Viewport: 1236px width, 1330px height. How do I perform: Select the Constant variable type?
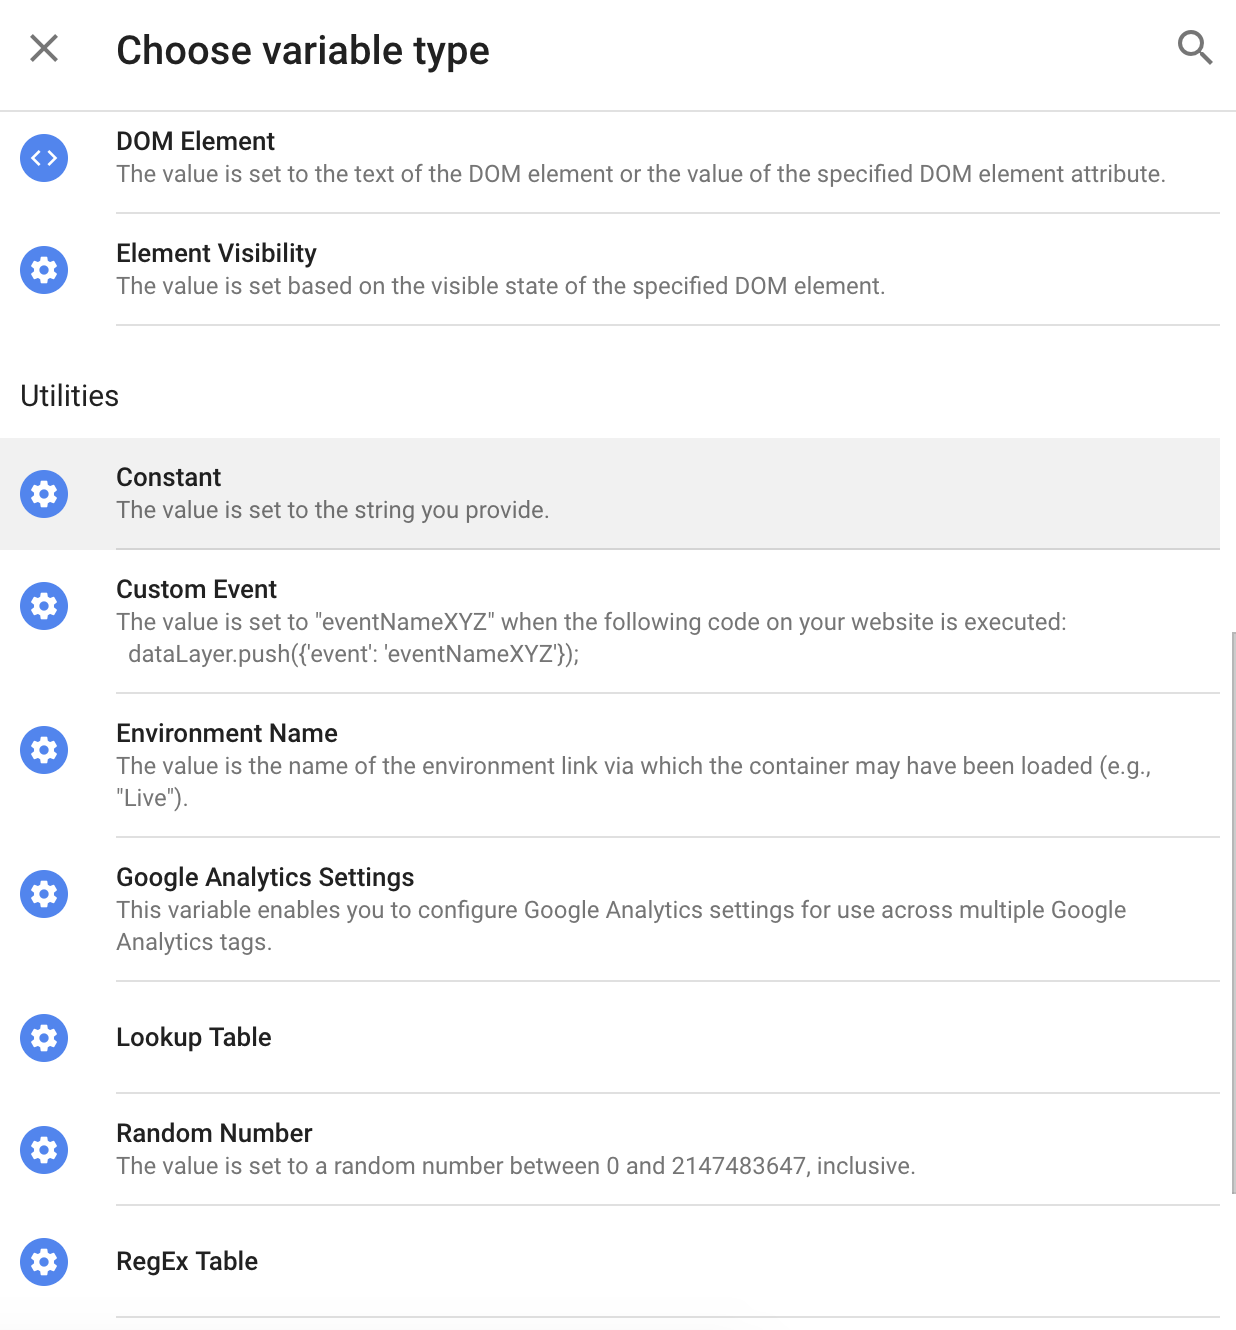pos(169,478)
